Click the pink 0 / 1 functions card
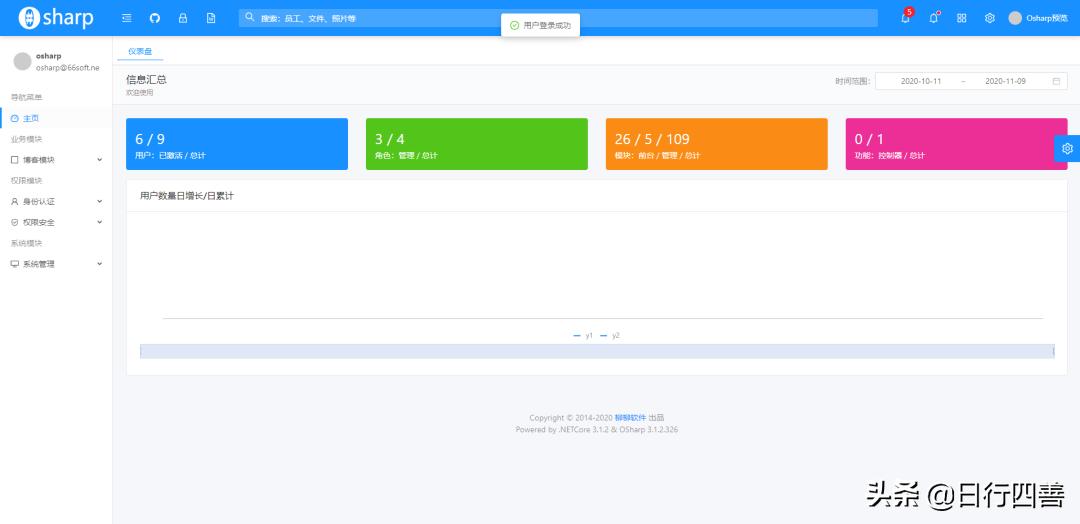1080x524 pixels. coord(957,144)
